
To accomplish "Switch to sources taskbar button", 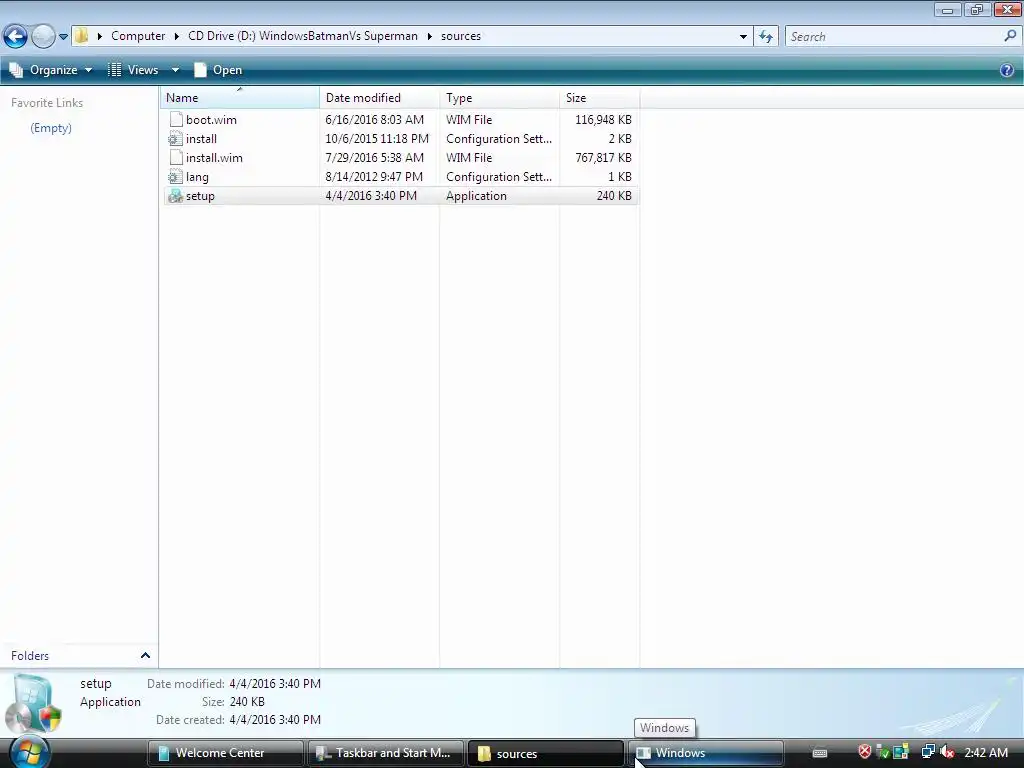I will click(546, 753).
